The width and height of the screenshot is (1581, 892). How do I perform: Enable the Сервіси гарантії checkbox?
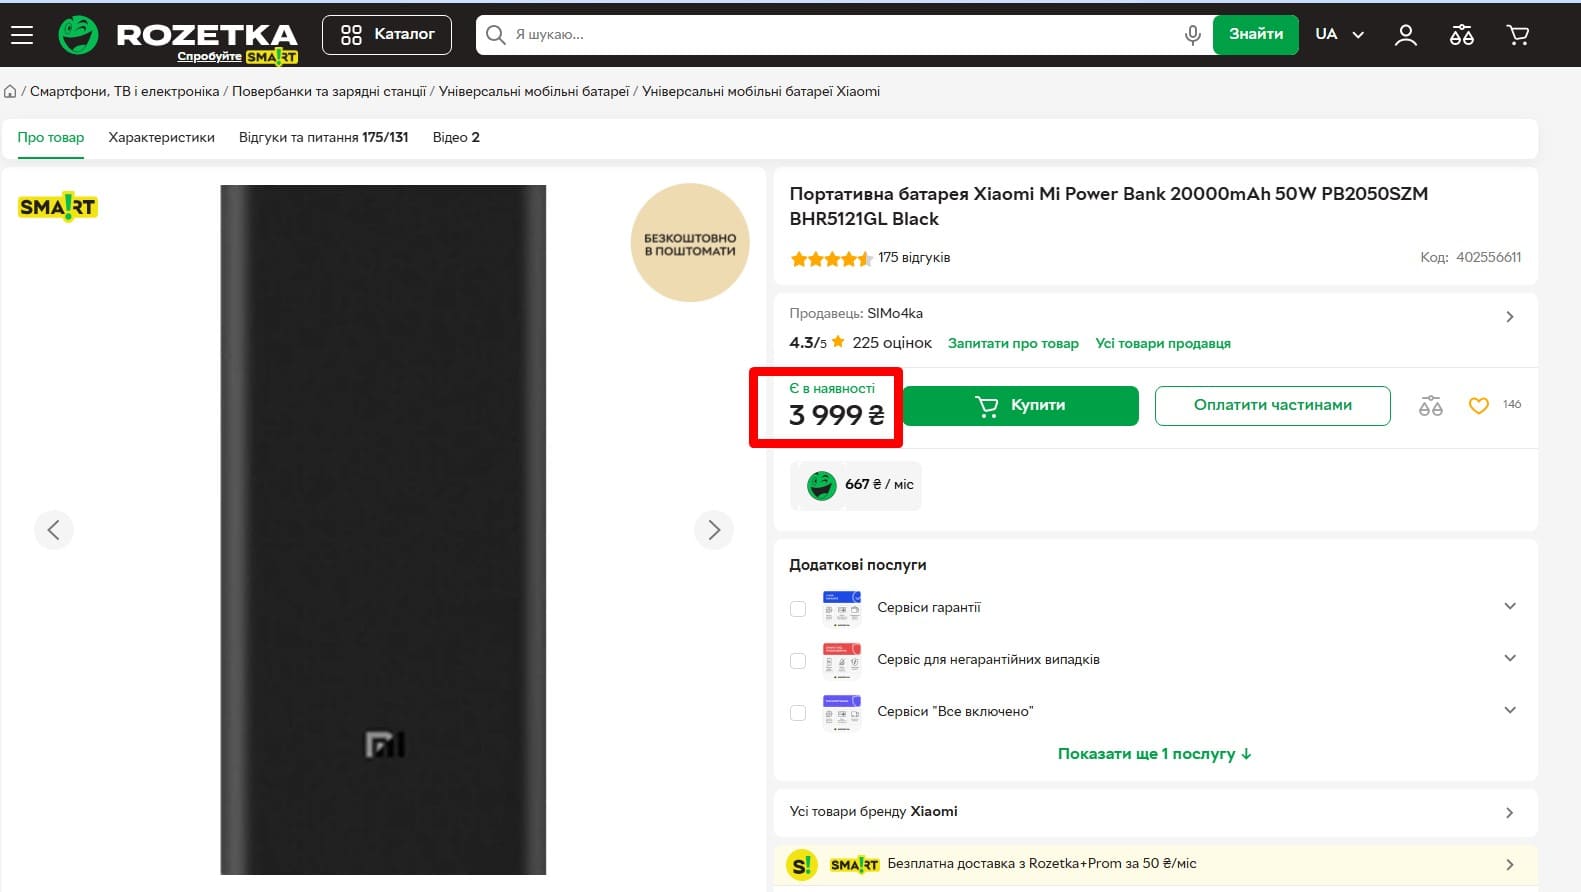click(x=798, y=609)
